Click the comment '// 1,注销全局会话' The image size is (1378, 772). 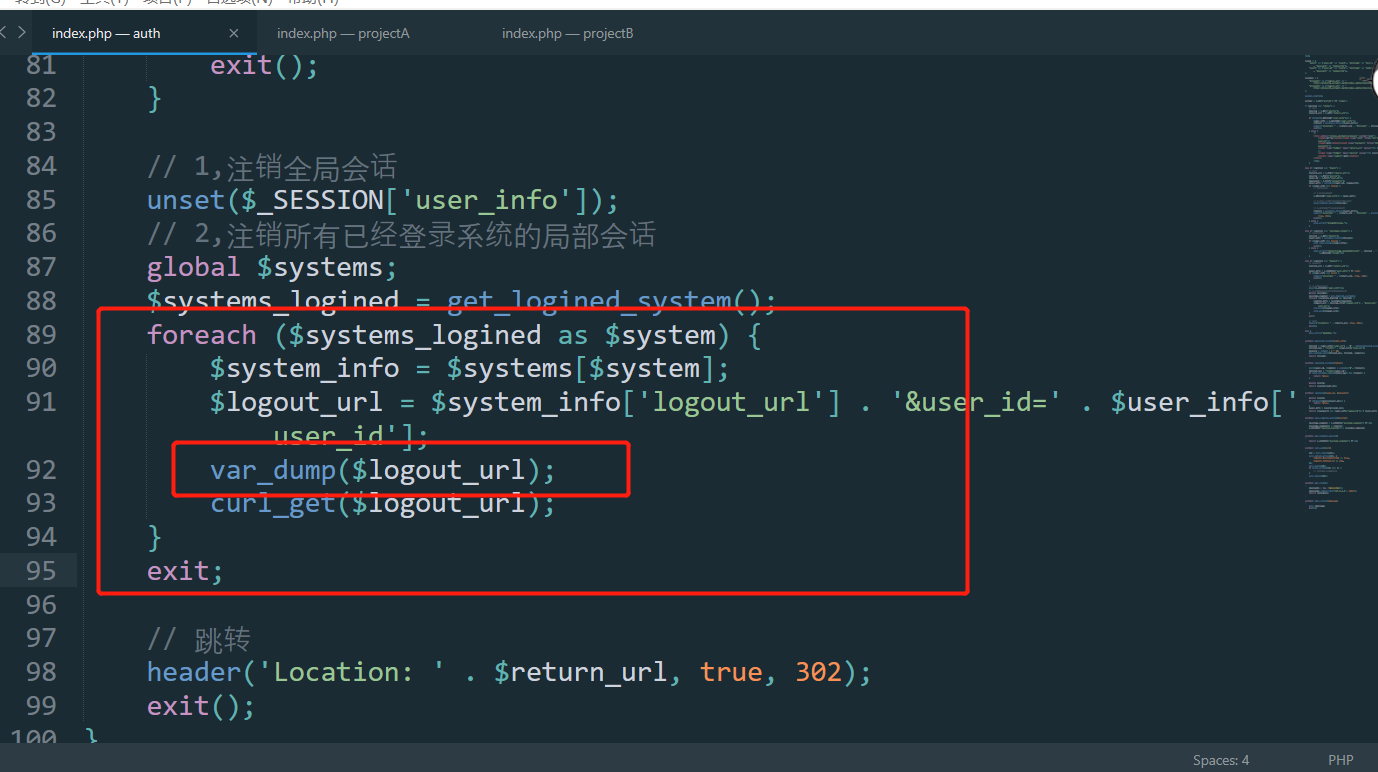click(x=272, y=166)
